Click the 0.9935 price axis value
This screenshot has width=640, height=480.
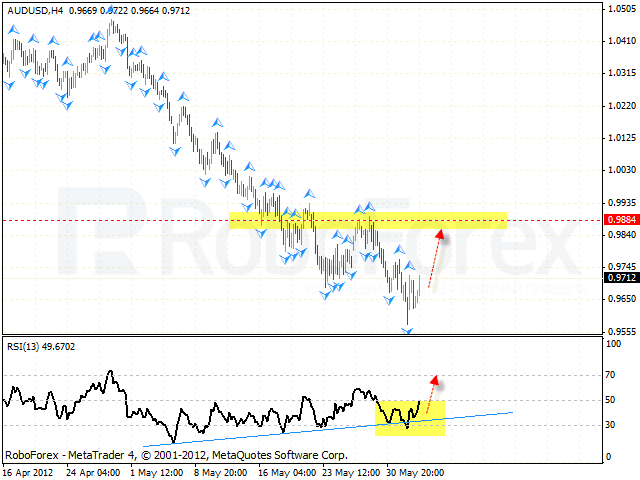[x=622, y=203]
